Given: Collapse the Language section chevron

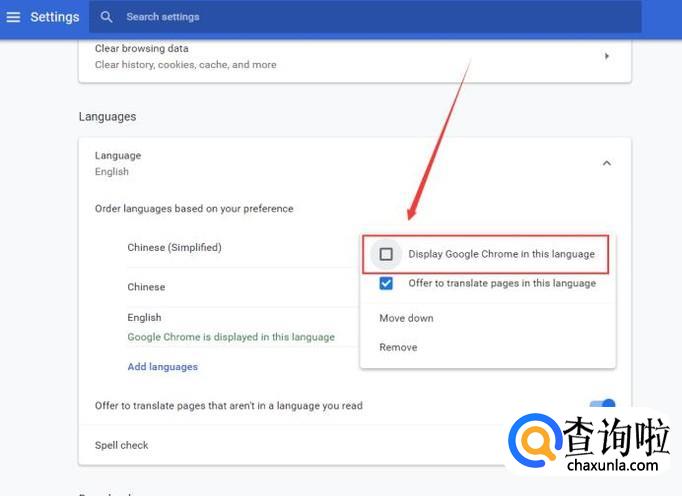Looking at the screenshot, I should 607,163.
